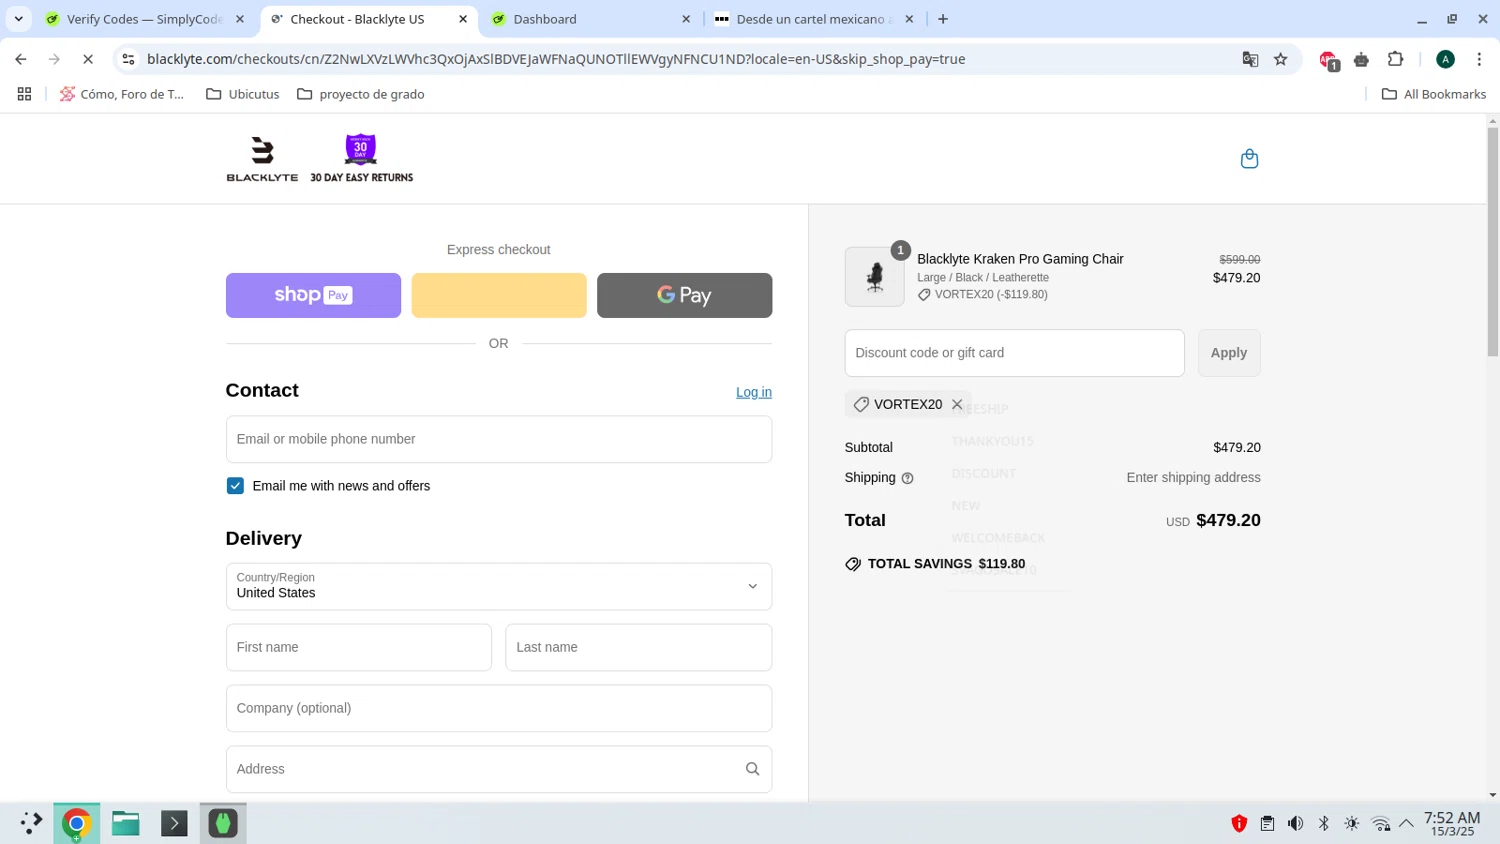Click the 30 Day Easy Returns badge
Screen dimensions: 1500x844
[x=361, y=159]
